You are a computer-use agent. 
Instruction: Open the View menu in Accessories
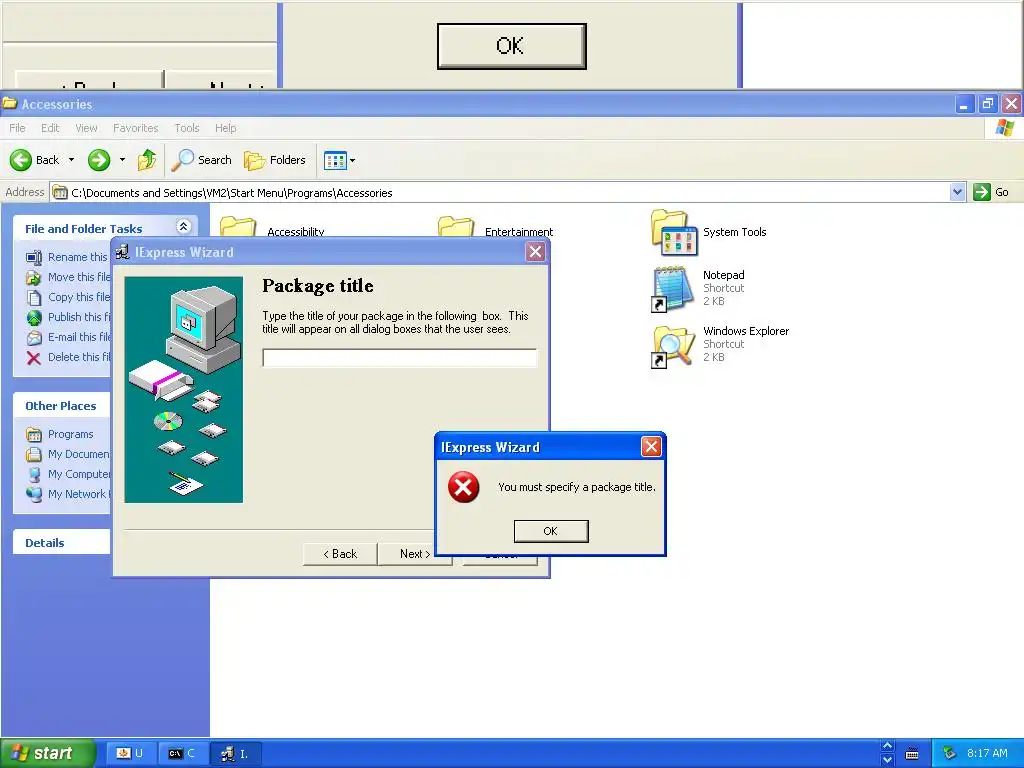[86, 128]
